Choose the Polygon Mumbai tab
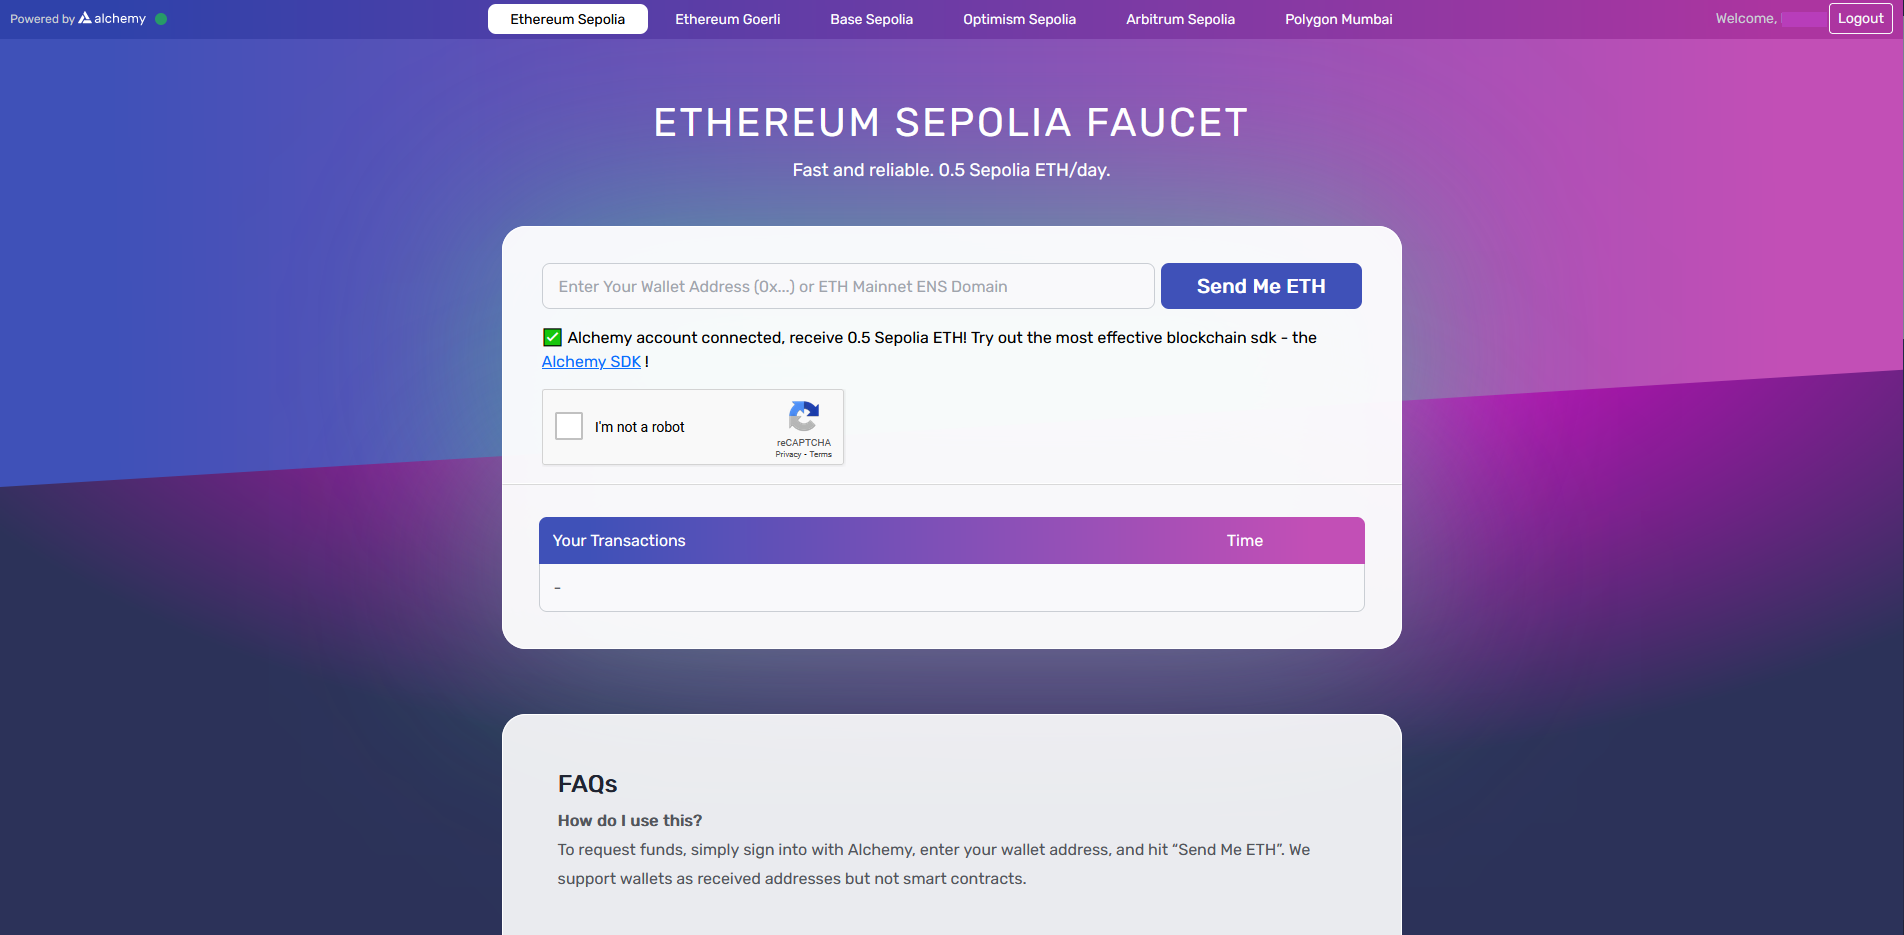Image resolution: width=1904 pixels, height=935 pixels. 1338,19
